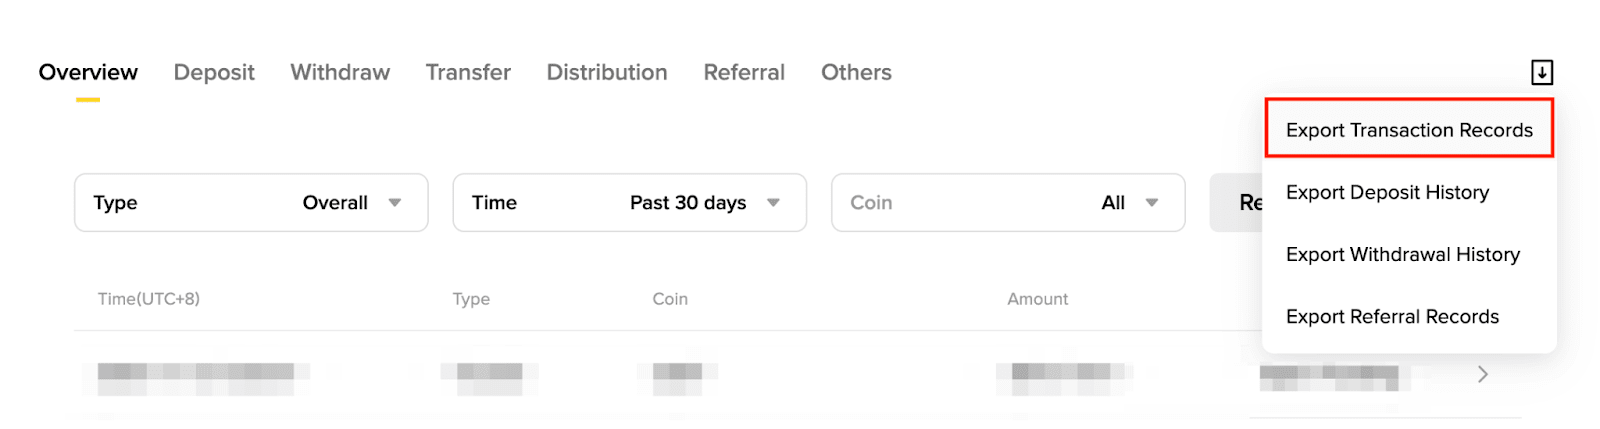Click the row detail chevron arrow
The height and width of the screenshot is (429, 1600).
click(1483, 374)
